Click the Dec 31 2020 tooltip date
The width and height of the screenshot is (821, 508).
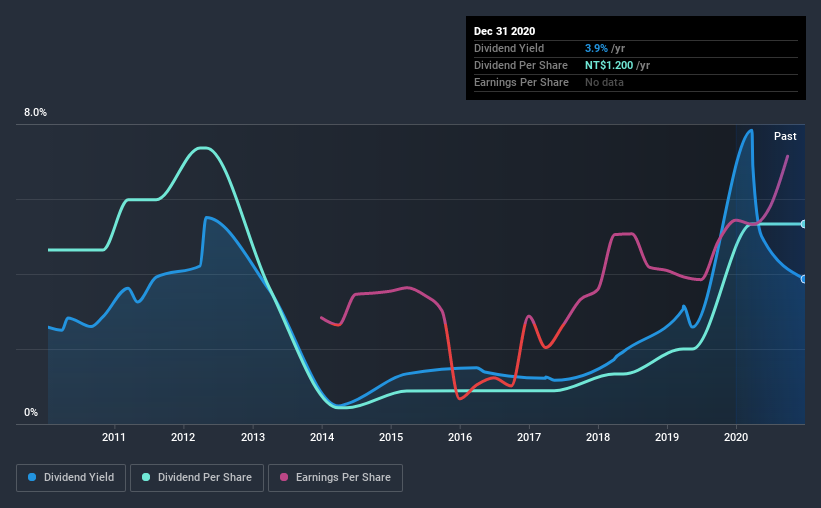[x=504, y=31]
